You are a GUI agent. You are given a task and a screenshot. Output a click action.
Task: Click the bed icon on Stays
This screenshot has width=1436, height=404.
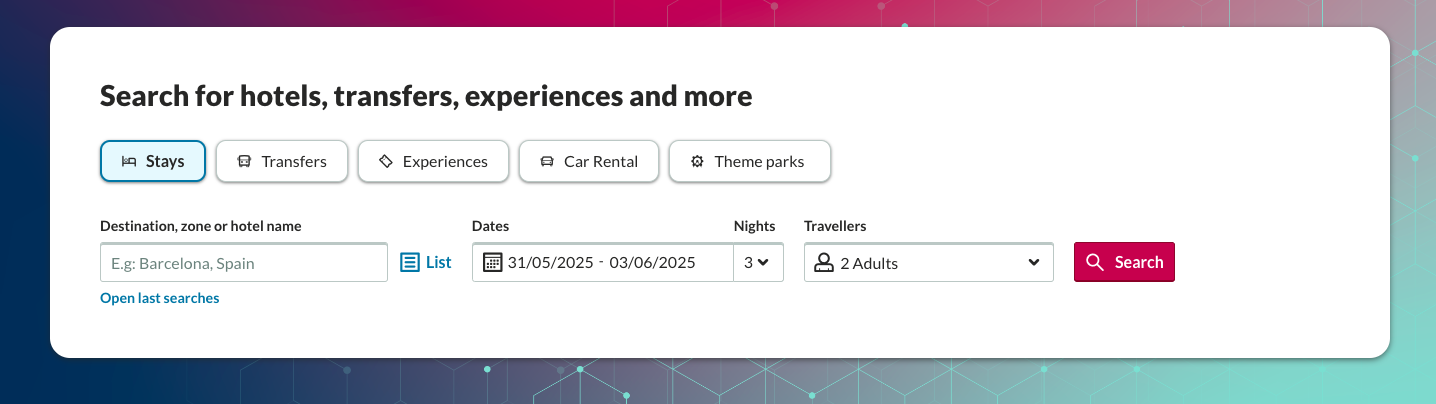click(129, 162)
